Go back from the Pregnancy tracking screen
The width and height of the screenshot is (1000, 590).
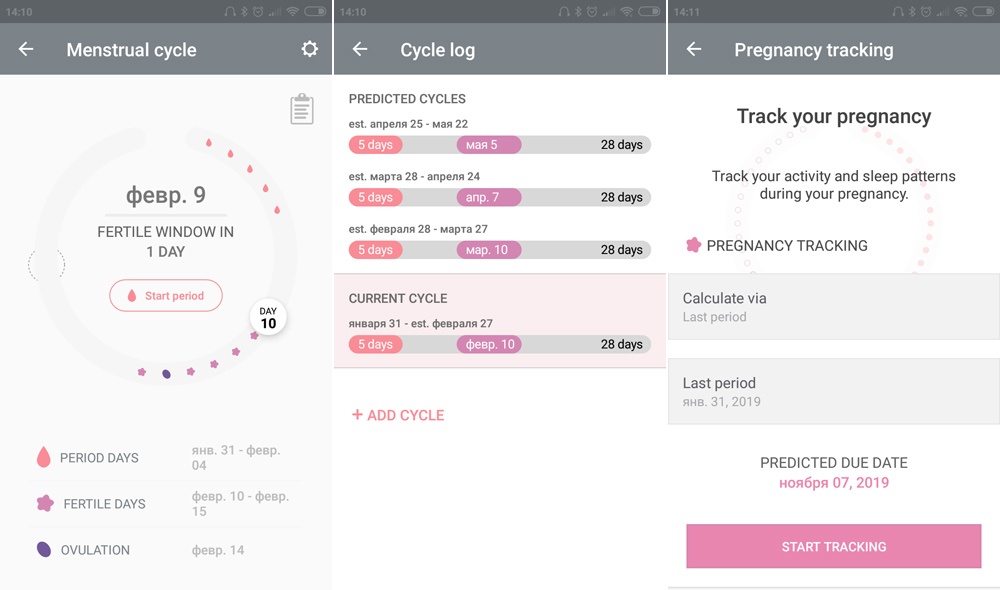[692, 49]
